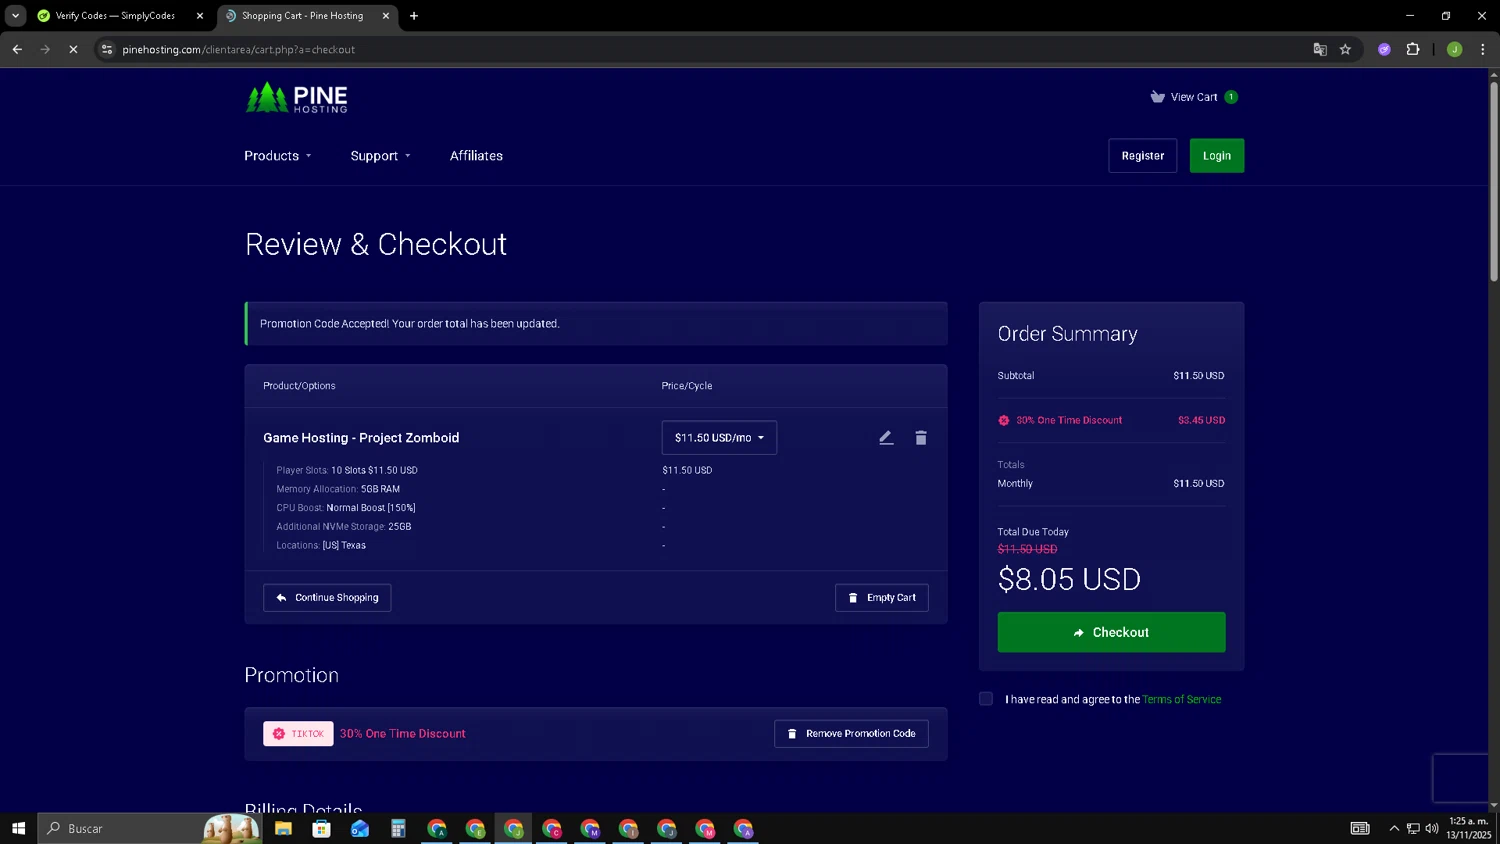The height and width of the screenshot is (844, 1500).
Task: Open Chrome profile avatar J
Action: (1455, 49)
